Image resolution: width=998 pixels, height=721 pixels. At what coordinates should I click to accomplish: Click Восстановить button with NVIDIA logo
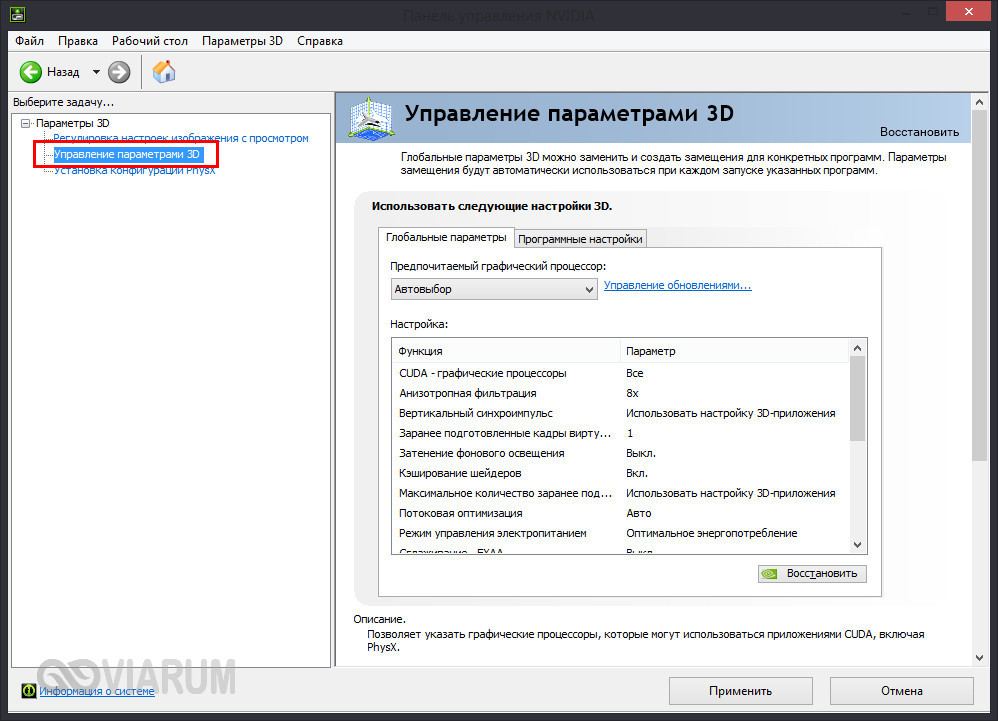pyautogui.click(x=812, y=574)
